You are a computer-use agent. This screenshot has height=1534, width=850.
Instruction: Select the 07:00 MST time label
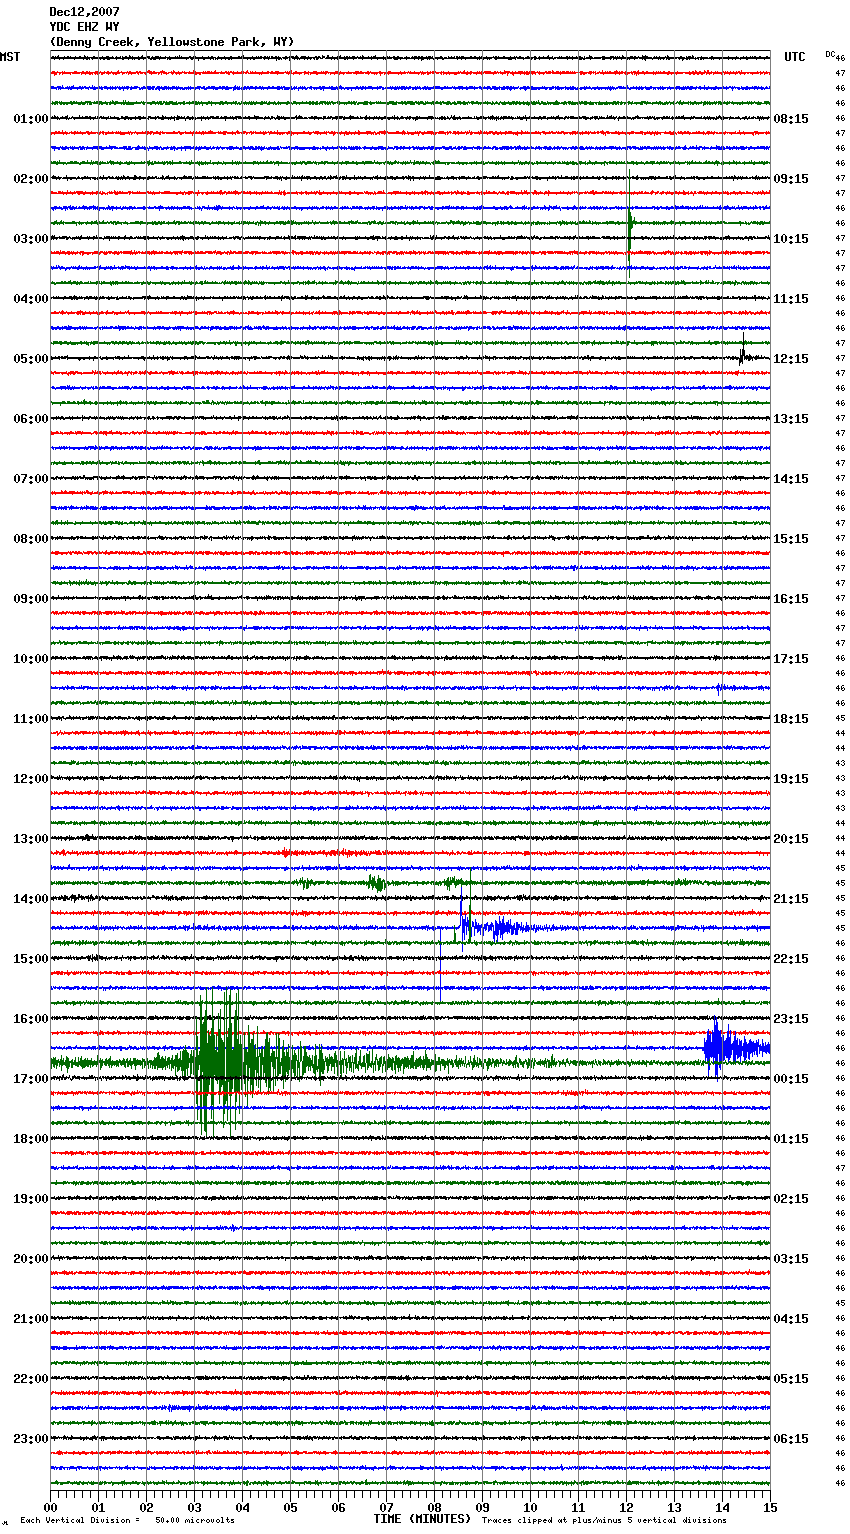(31, 479)
